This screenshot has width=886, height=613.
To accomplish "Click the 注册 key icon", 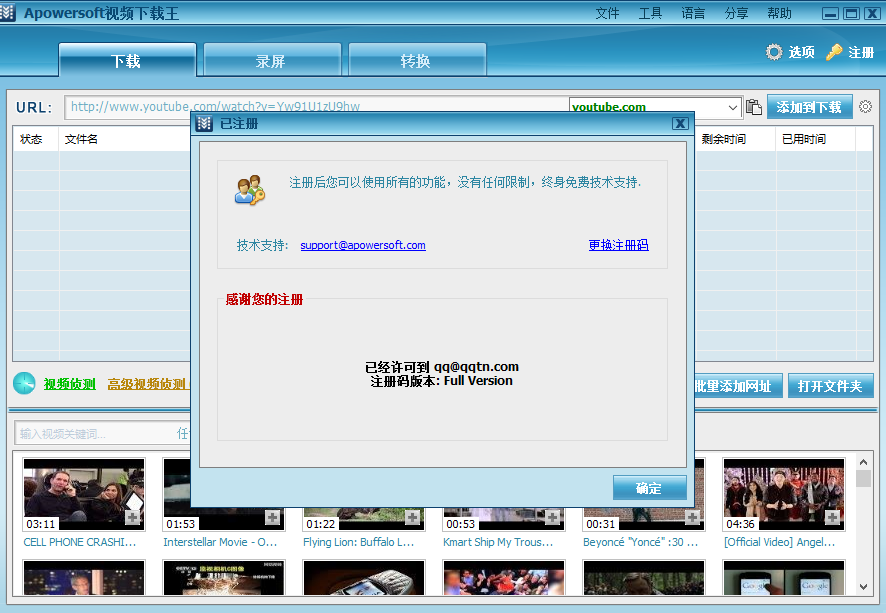I will coord(834,52).
